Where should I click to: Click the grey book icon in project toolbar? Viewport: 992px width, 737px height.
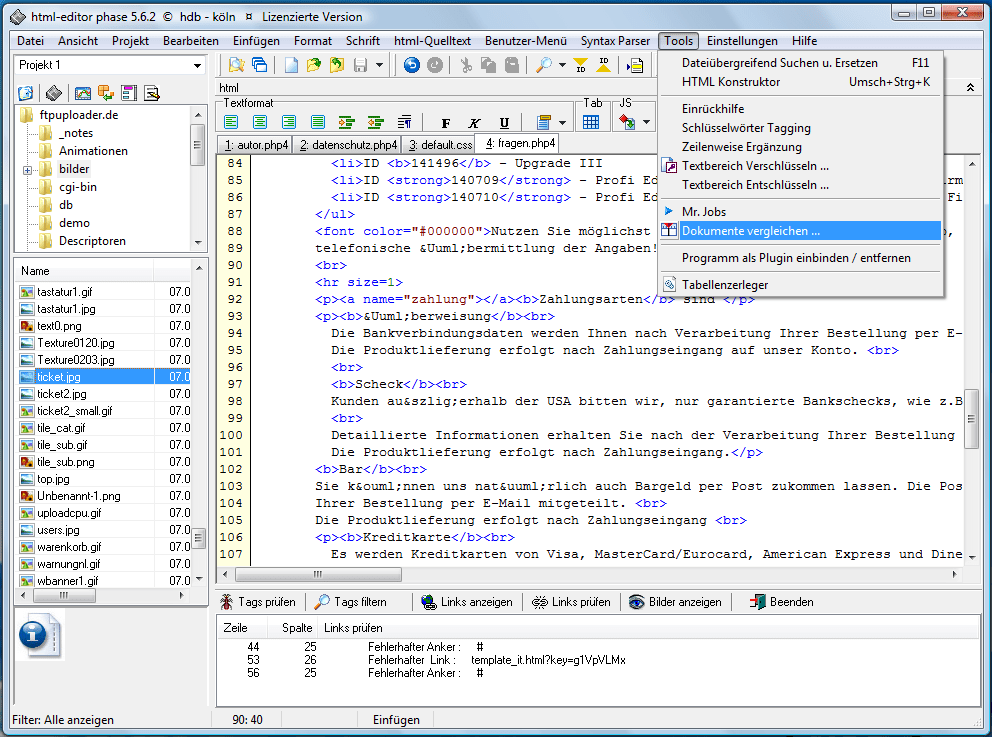click(x=54, y=94)
